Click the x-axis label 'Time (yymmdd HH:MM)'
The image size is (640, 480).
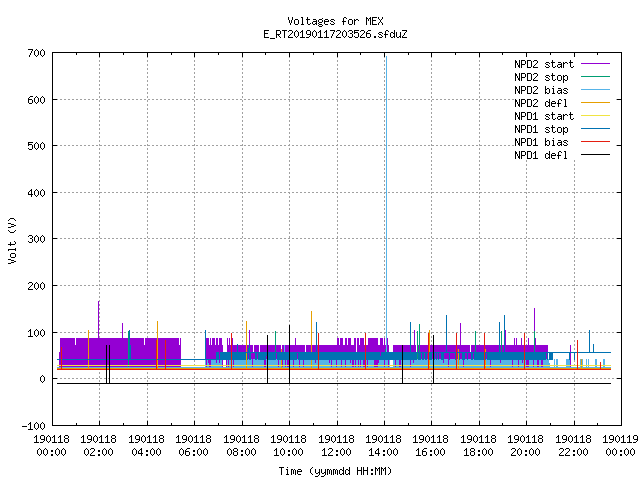pos(335,471)
